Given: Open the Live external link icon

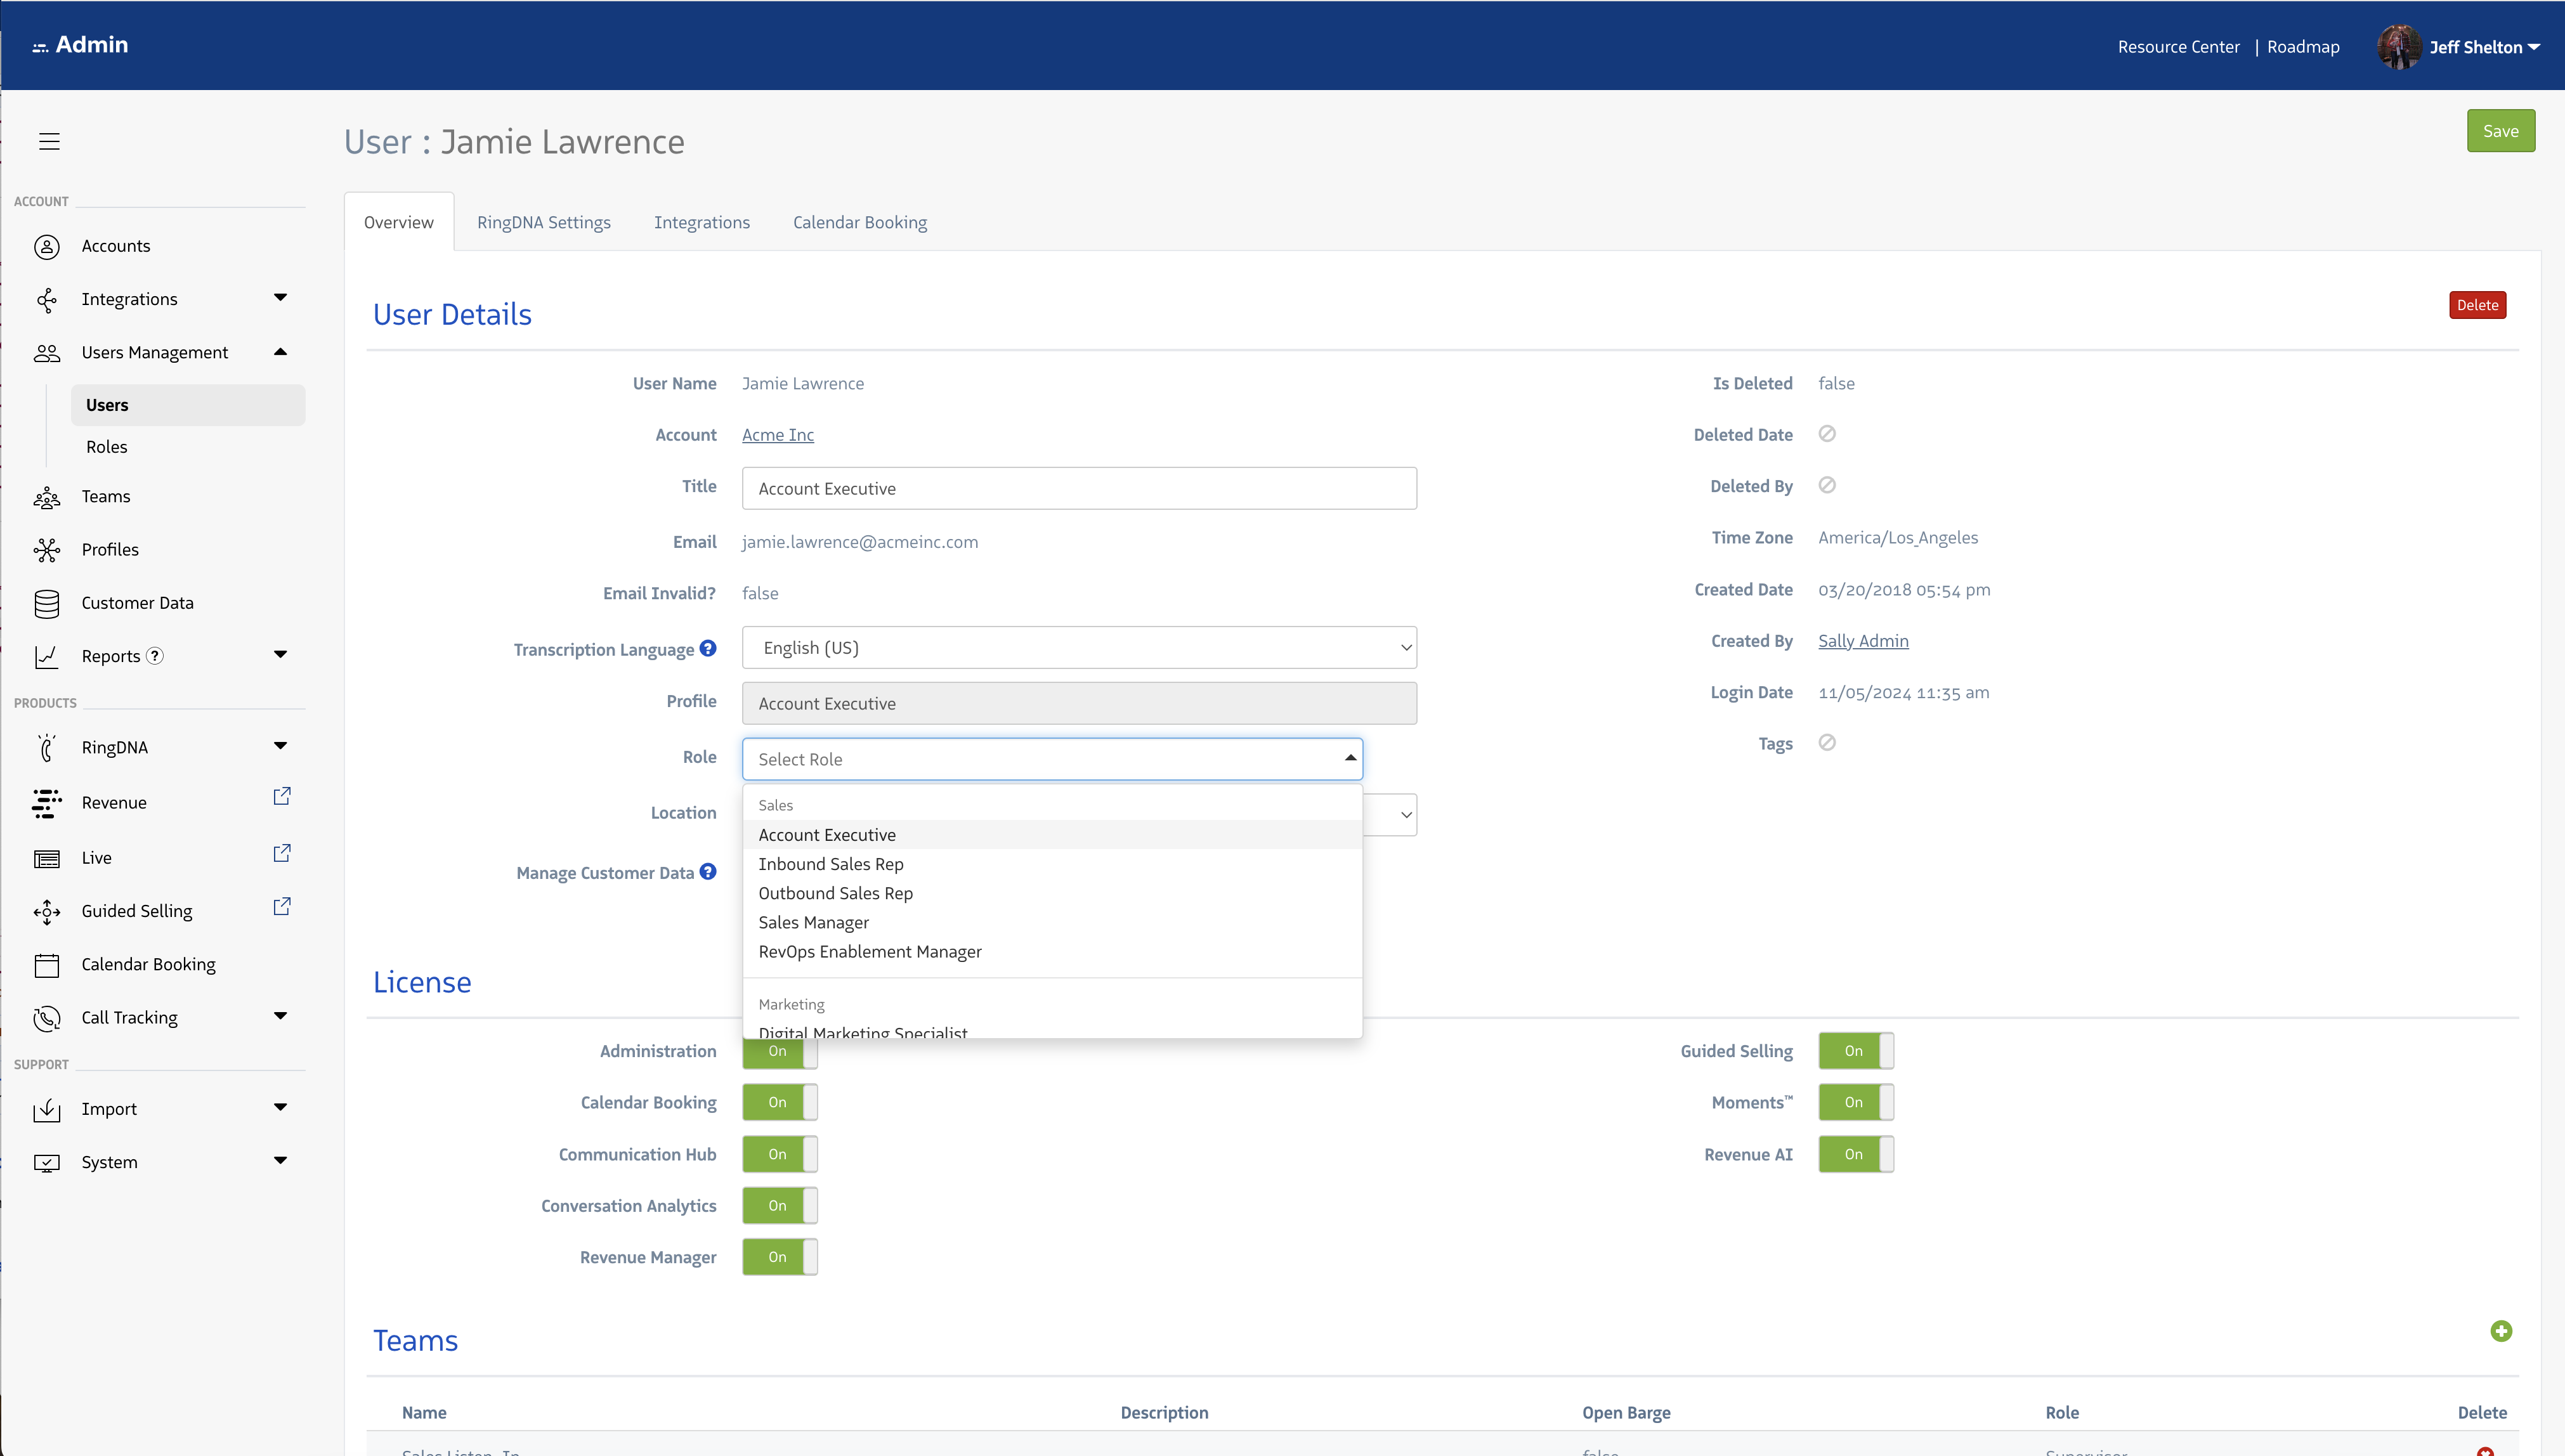Looking at the screenshot, I should click(x=282, y=854).
